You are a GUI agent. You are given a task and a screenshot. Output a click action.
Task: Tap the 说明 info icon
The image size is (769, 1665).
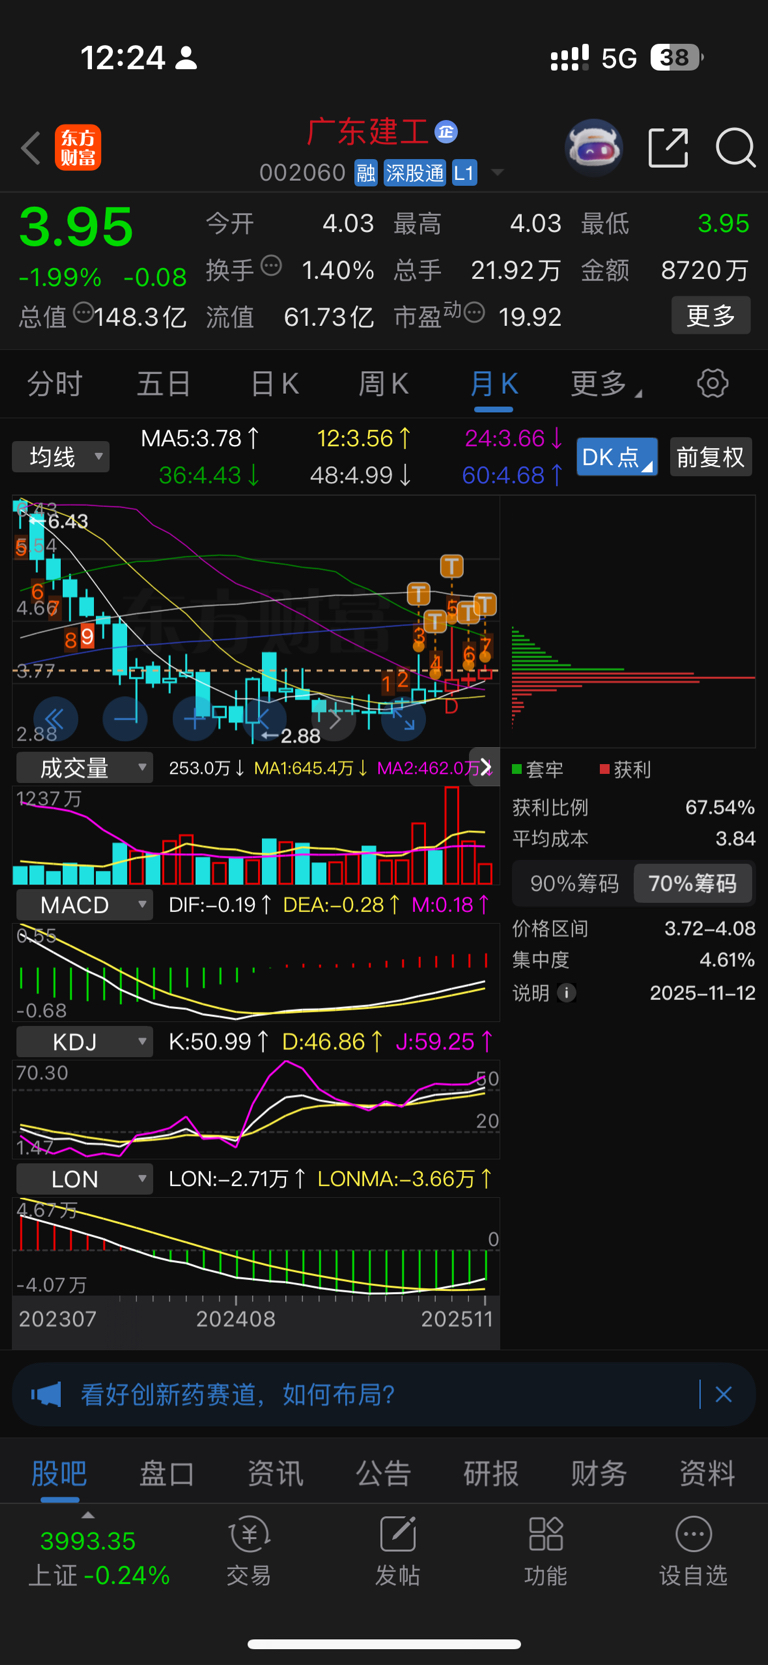pyautogui.click(x=566, y=993)
